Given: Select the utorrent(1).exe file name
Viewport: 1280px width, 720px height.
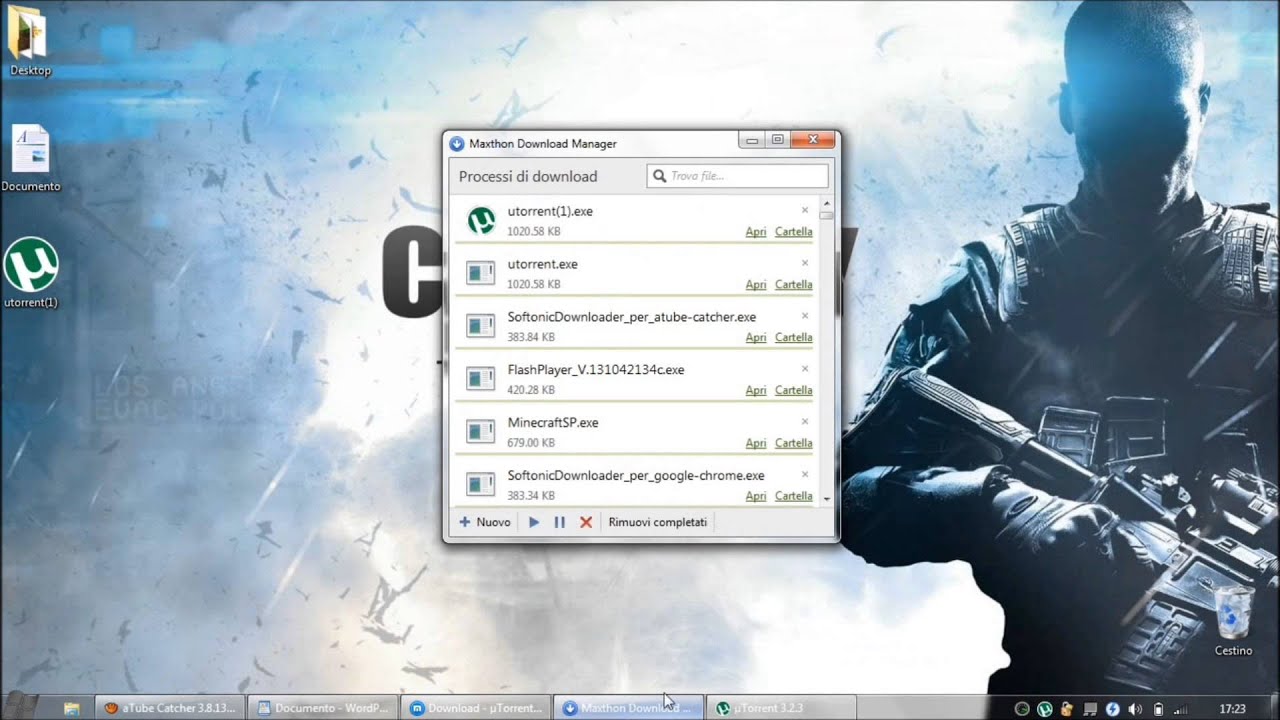Looking at the screenshot, I should [550, 211].
